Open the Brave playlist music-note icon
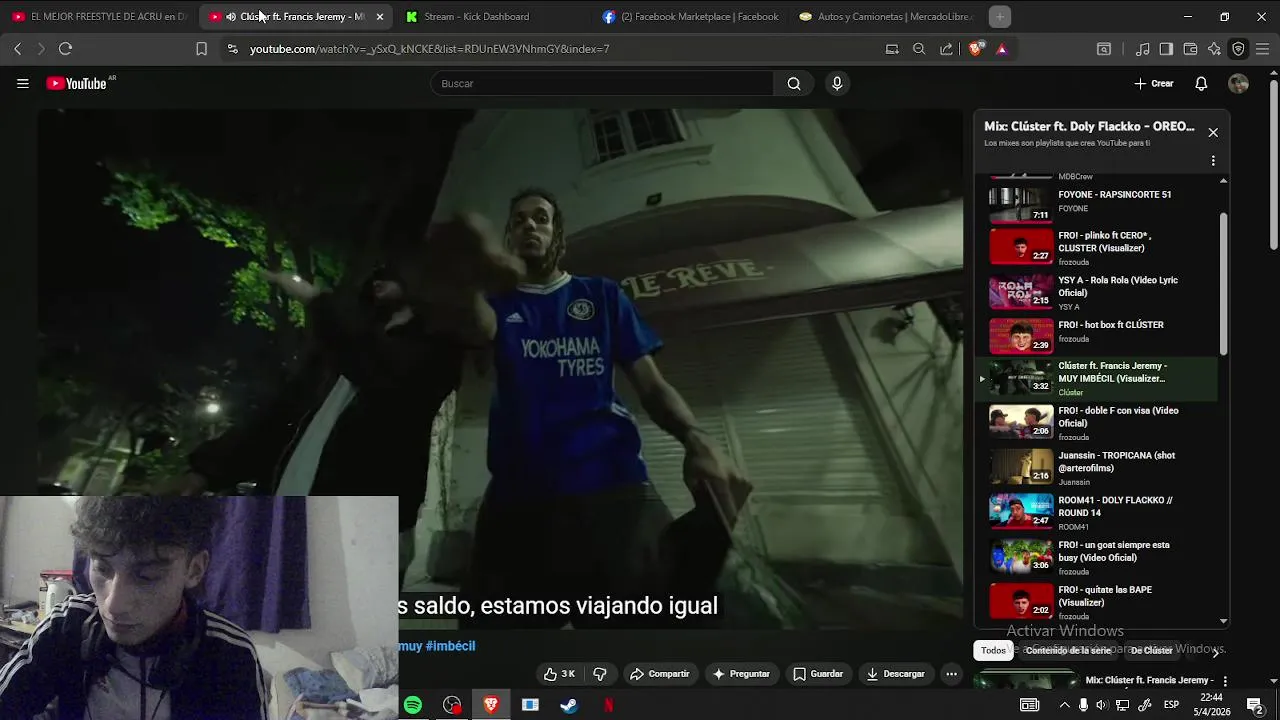The image size is (1280, 720). (1142, 48)
